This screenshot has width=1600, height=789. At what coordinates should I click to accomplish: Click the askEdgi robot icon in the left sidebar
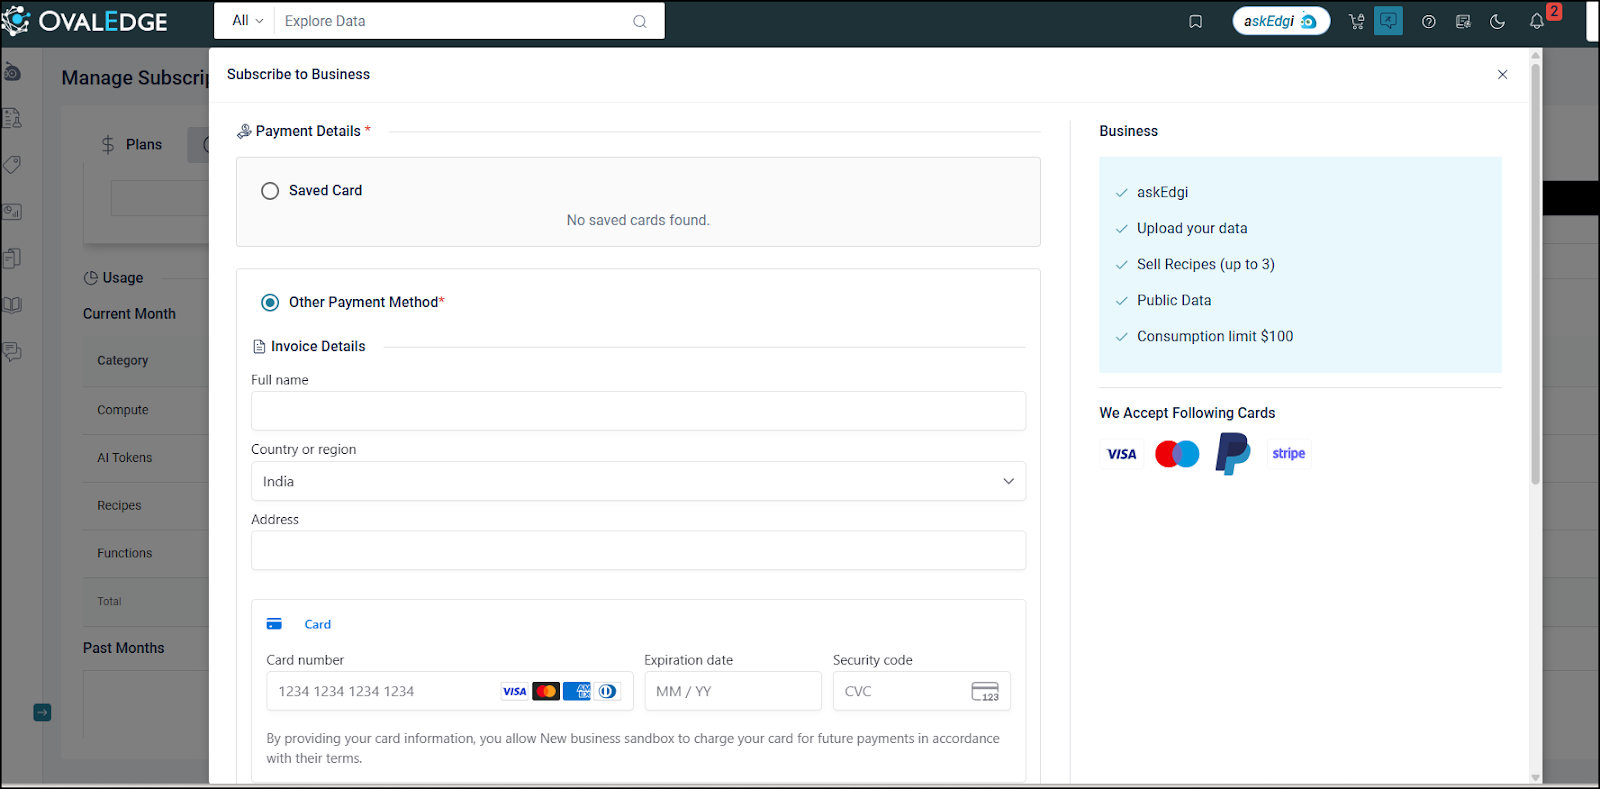[x=12, y=72]
